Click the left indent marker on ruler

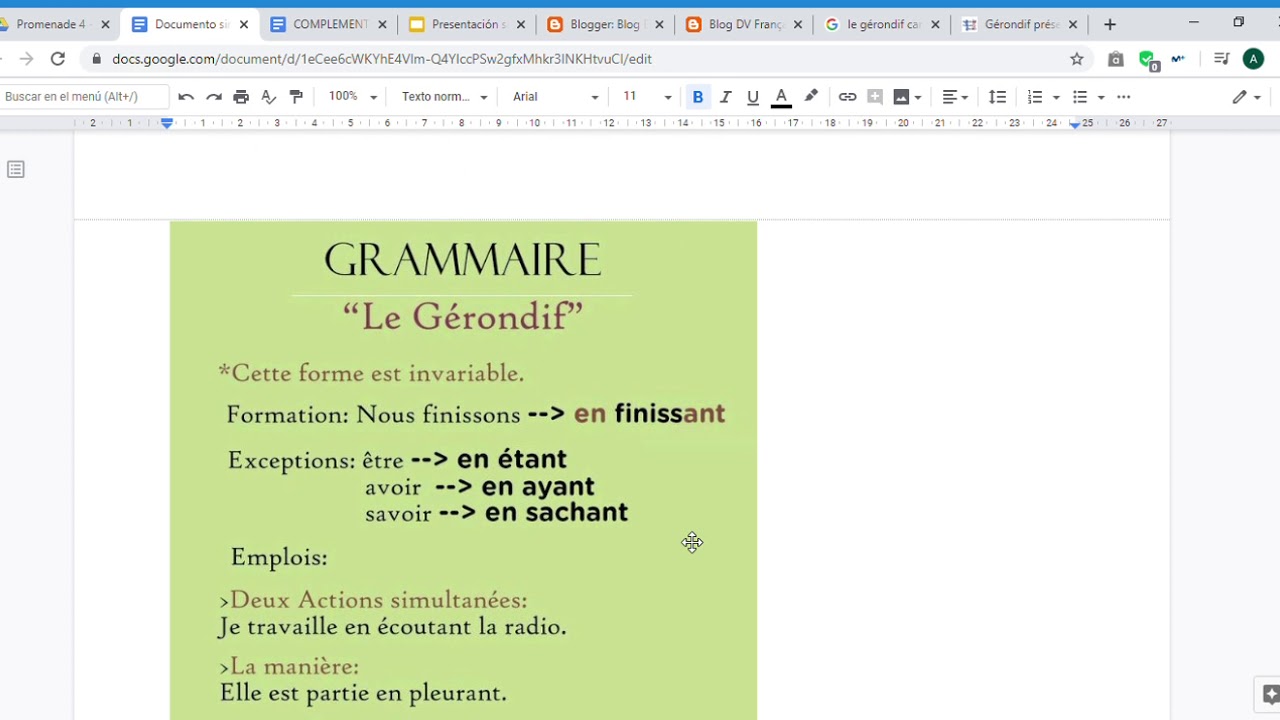(167, 123)
